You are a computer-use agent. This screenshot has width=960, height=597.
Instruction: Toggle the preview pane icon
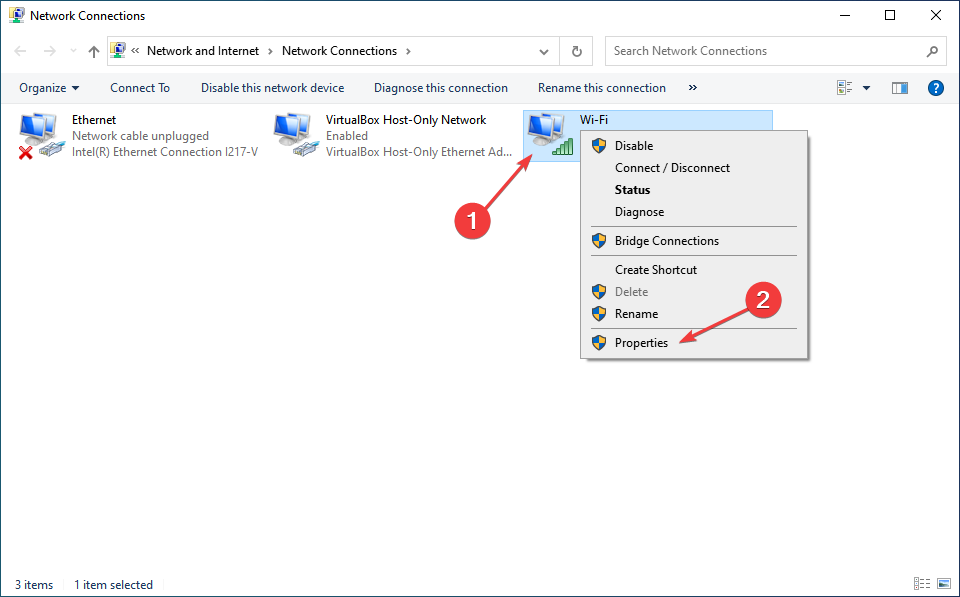click(899, 88)
